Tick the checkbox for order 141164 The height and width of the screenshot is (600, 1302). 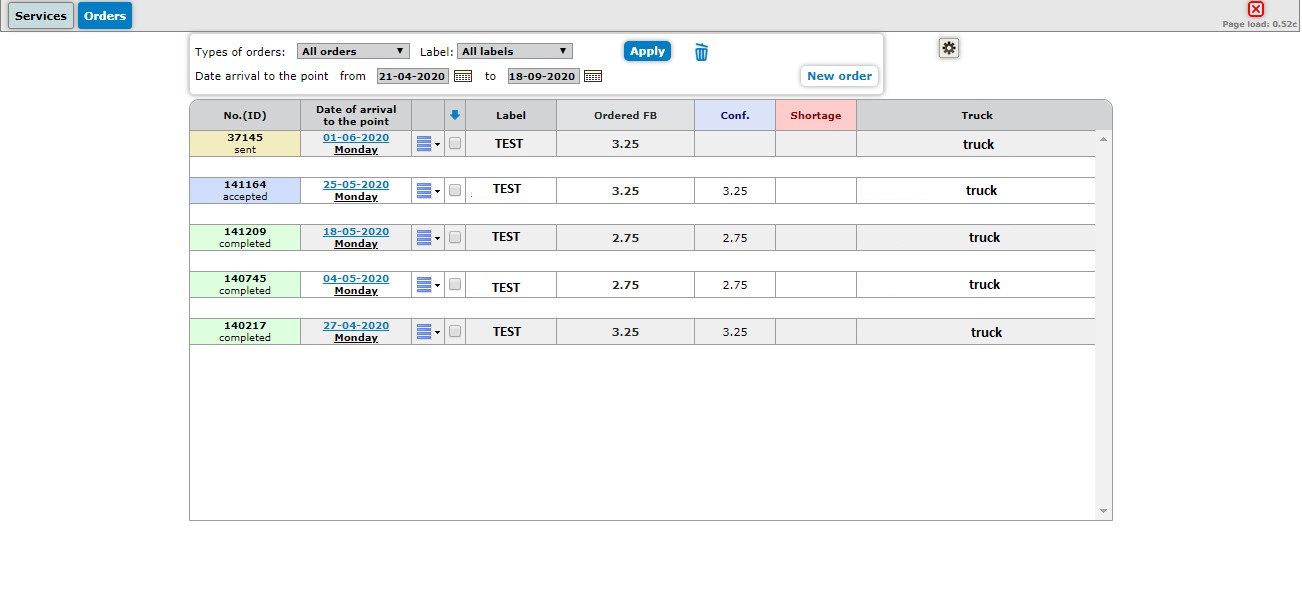455,190
